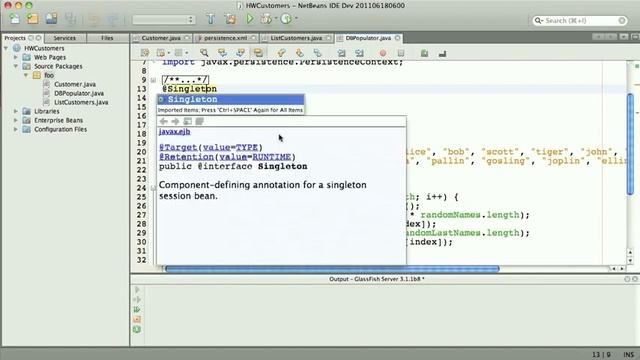This screenshot has width=640, height=360.
Task: Click the Comment icon in editor toolbar
Action: pos(424,53)
